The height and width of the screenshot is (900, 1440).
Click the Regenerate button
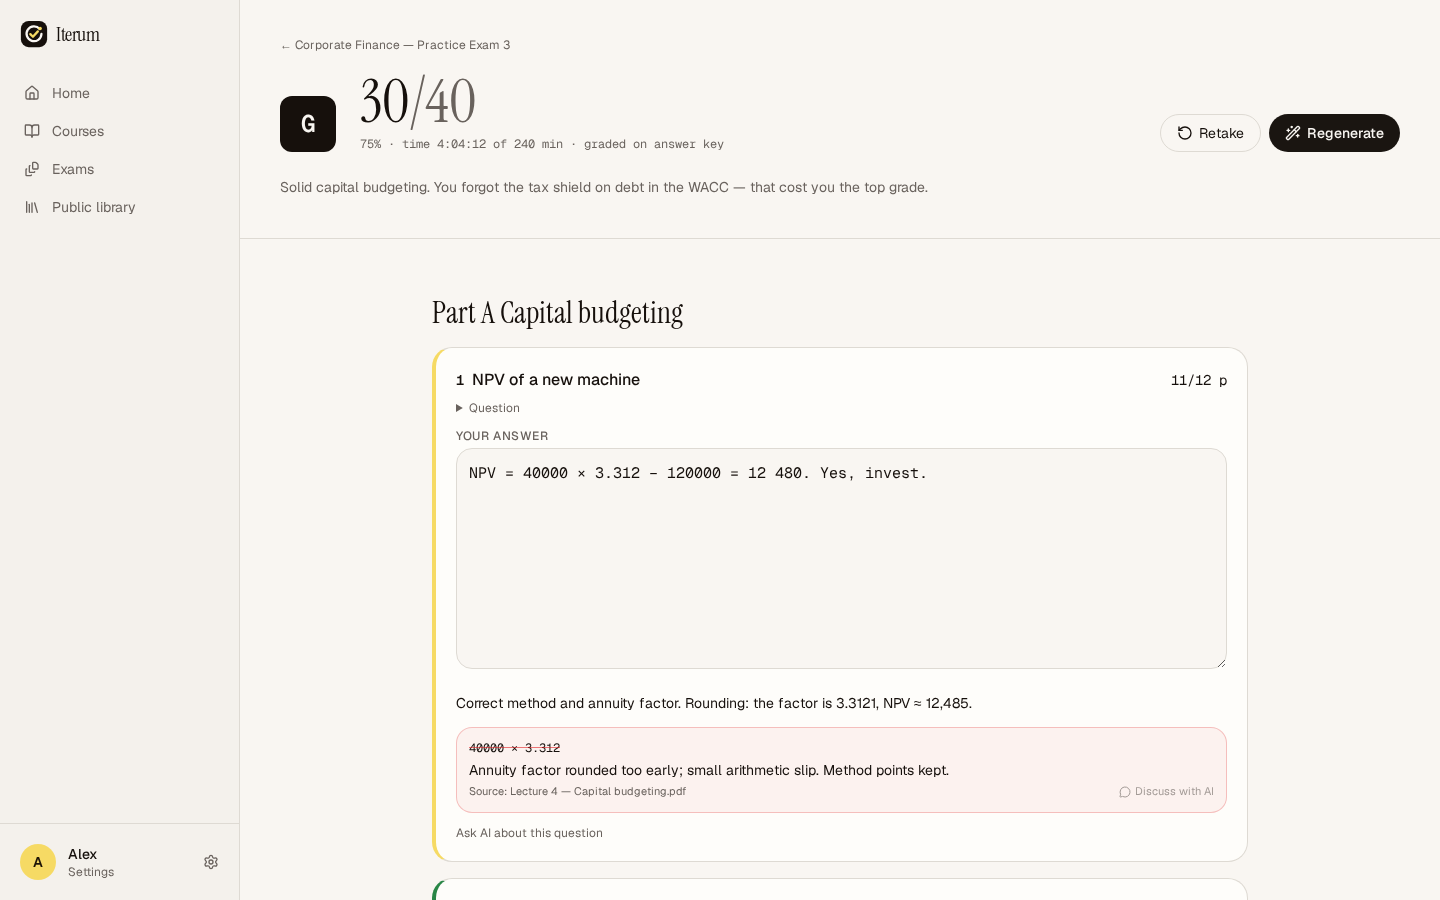click(x=1334, y=133)
